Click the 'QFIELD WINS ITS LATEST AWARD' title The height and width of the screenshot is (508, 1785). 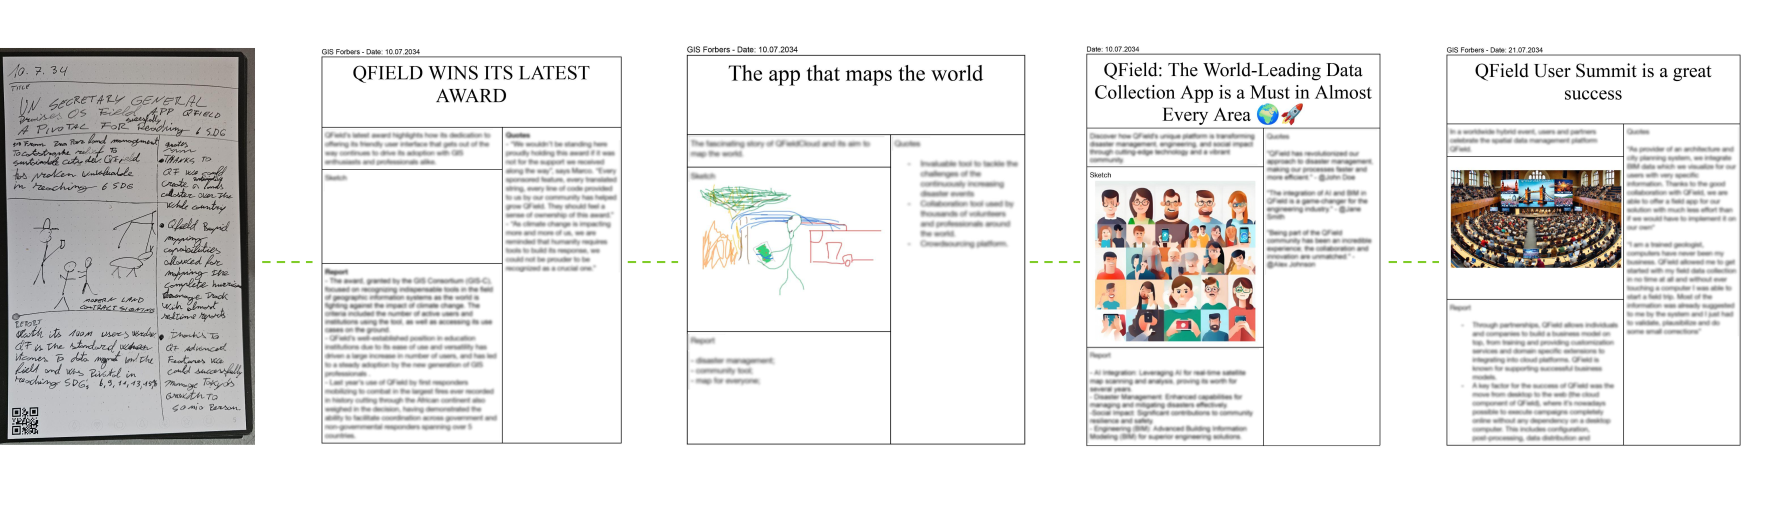tap(471, 84)
